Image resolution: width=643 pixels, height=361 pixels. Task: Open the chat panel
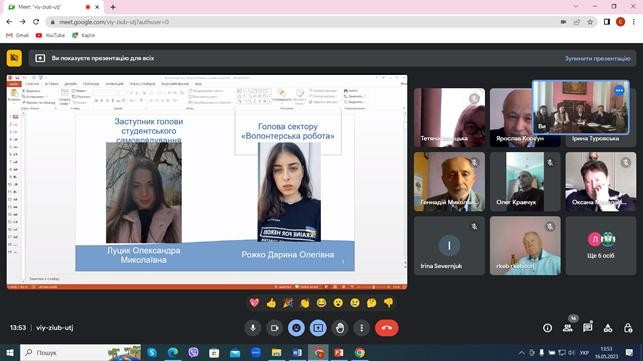coord(588,328)
